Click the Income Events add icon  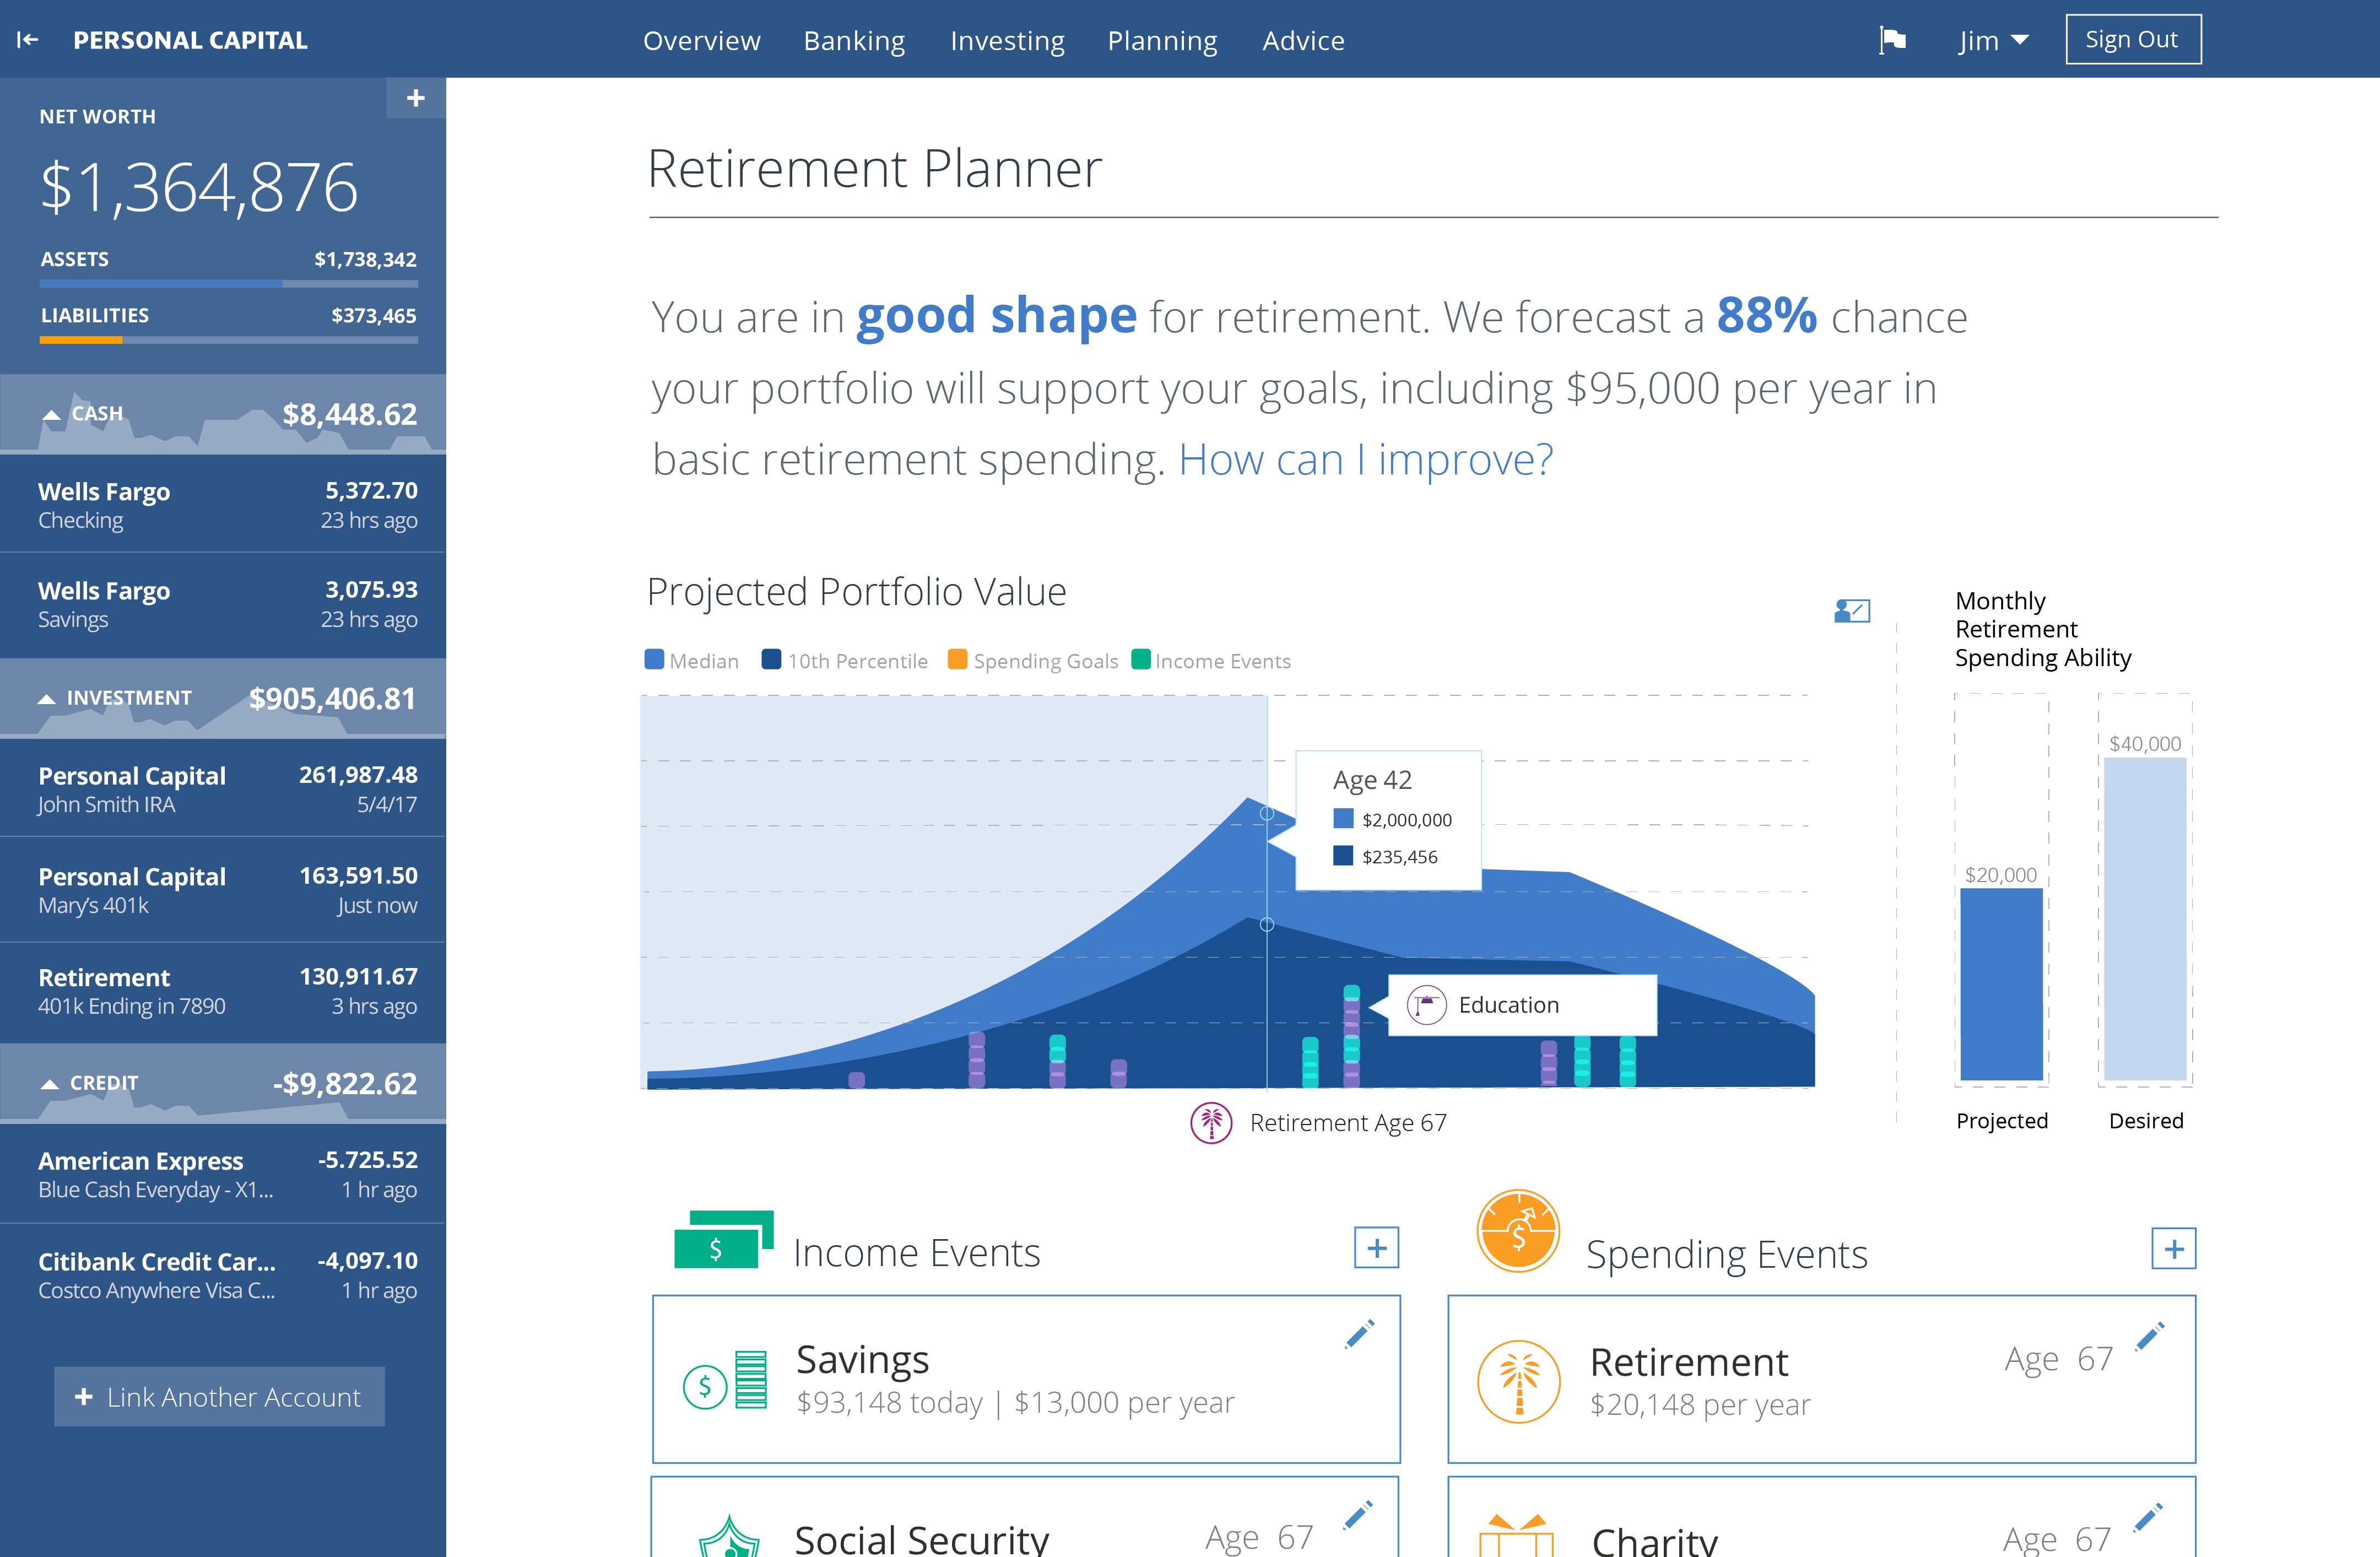coord(1374,1248)
